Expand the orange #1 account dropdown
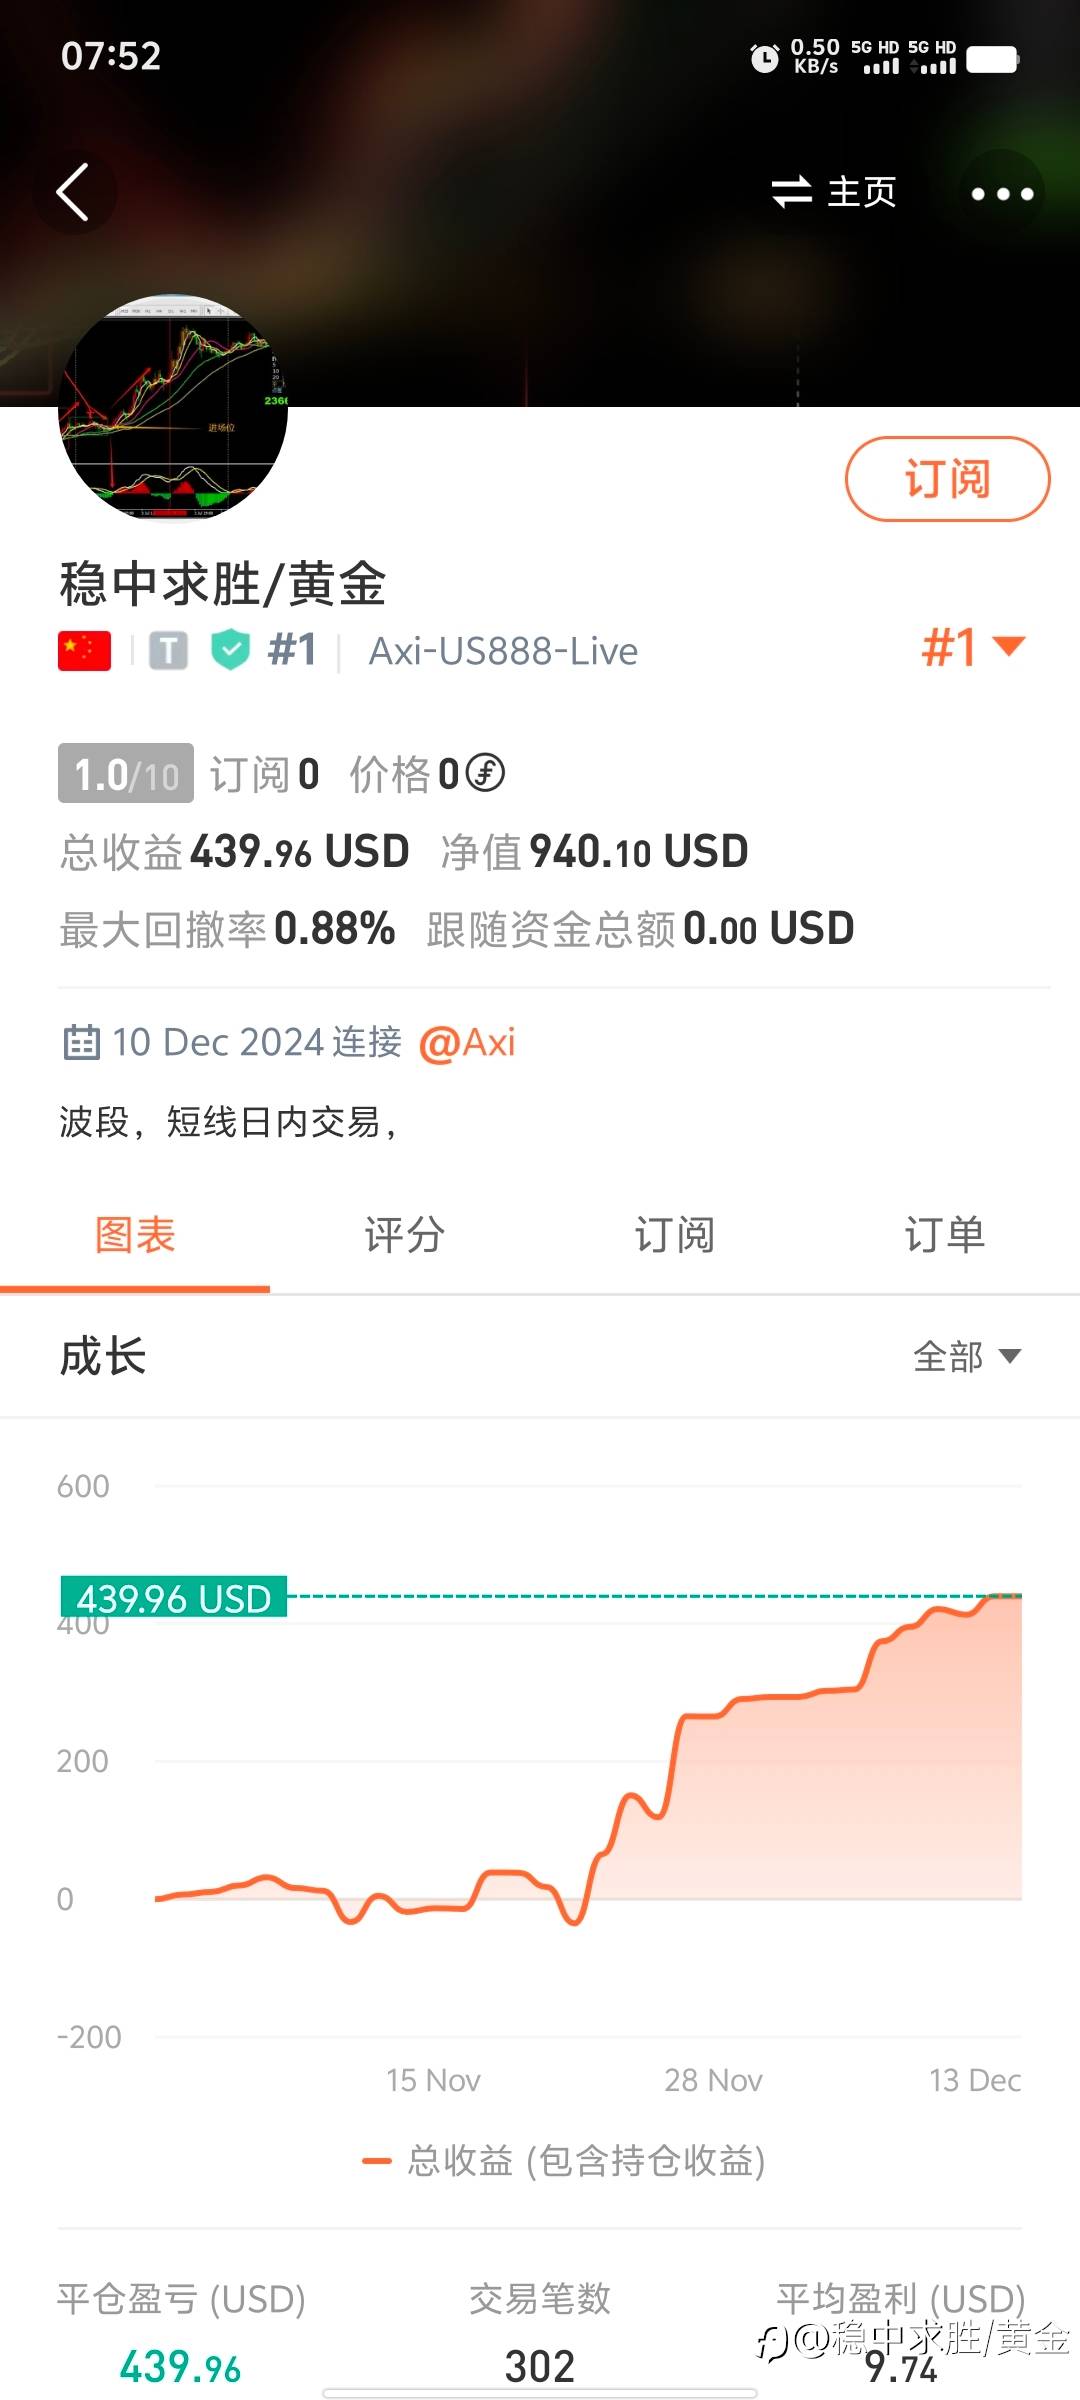 (x=973, y=647)
